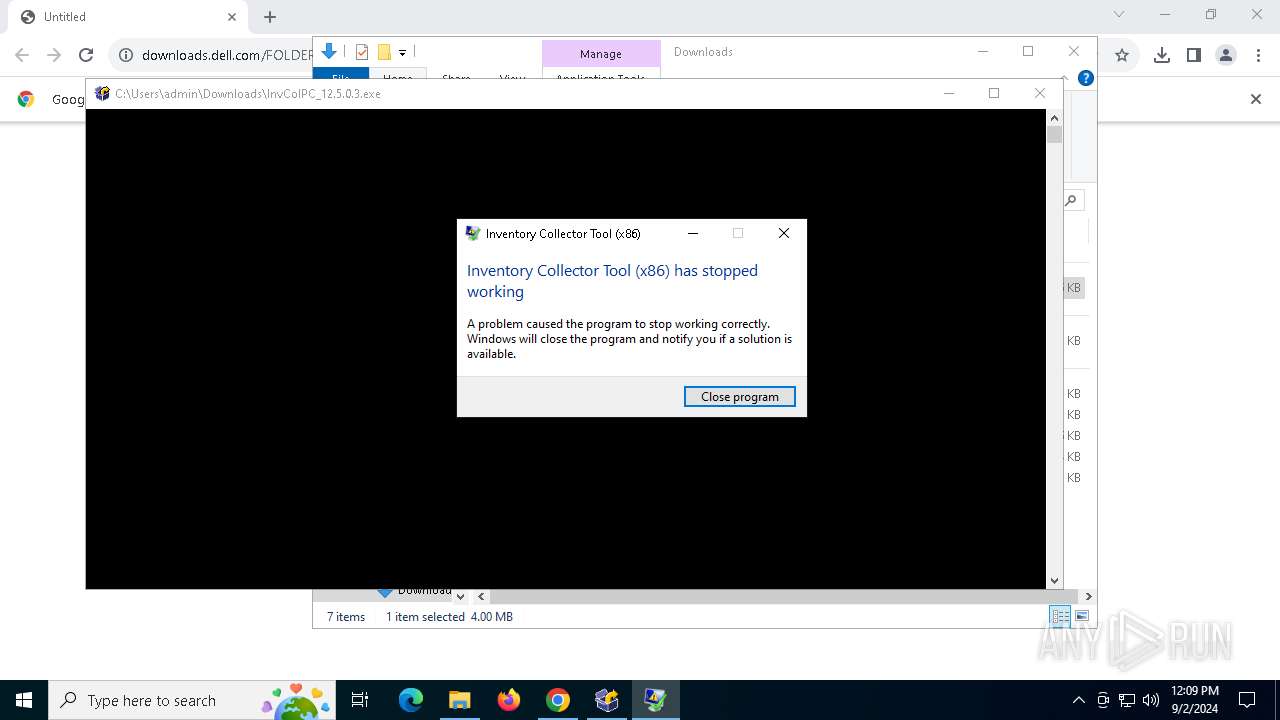
Task: Click the console window title bar icon
Action: pyautogui.click(x=102, y=93)
